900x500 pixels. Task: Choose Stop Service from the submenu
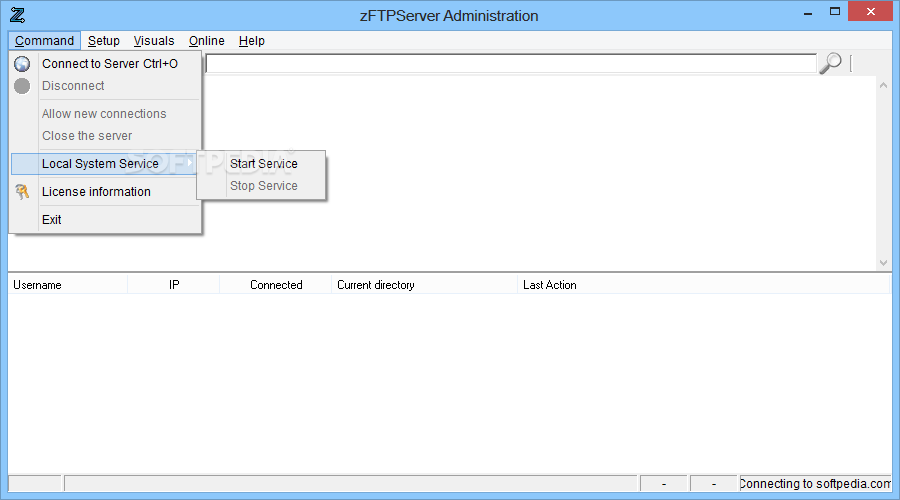point(262,186)
